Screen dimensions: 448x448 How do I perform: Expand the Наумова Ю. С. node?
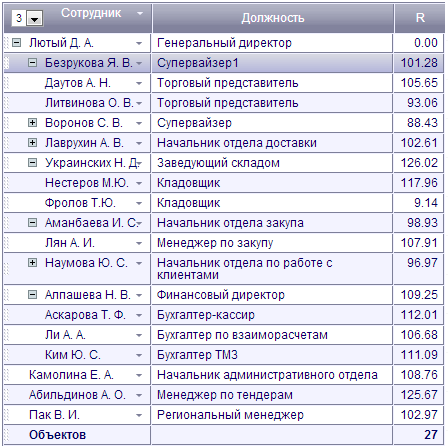[x=32, y=263]
